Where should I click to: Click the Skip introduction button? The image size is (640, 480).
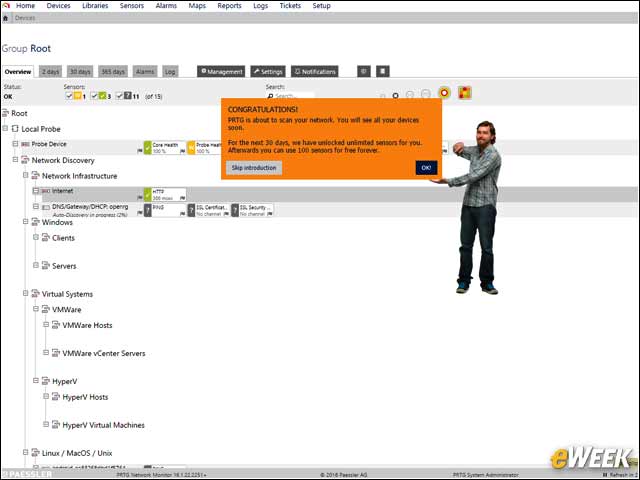pyautogui.click(x=254, y=168)
